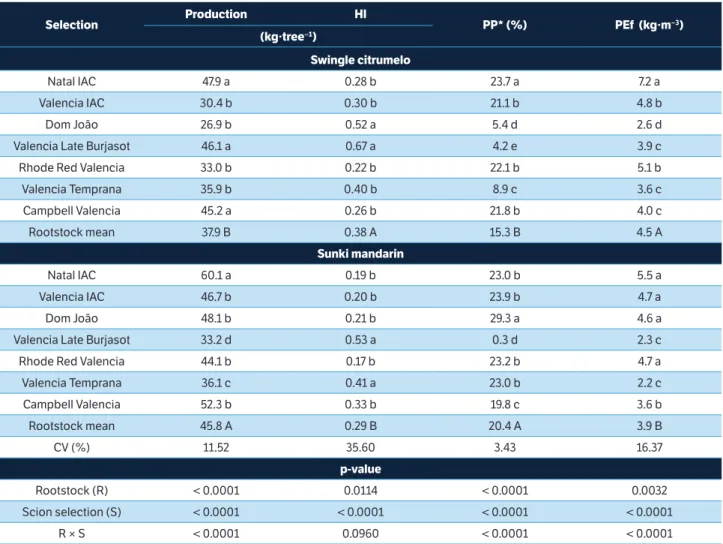The width and height of the screenshot is (723, 544).
Task: Click the 'R × S' row label
Action: (x=71, y=533)
